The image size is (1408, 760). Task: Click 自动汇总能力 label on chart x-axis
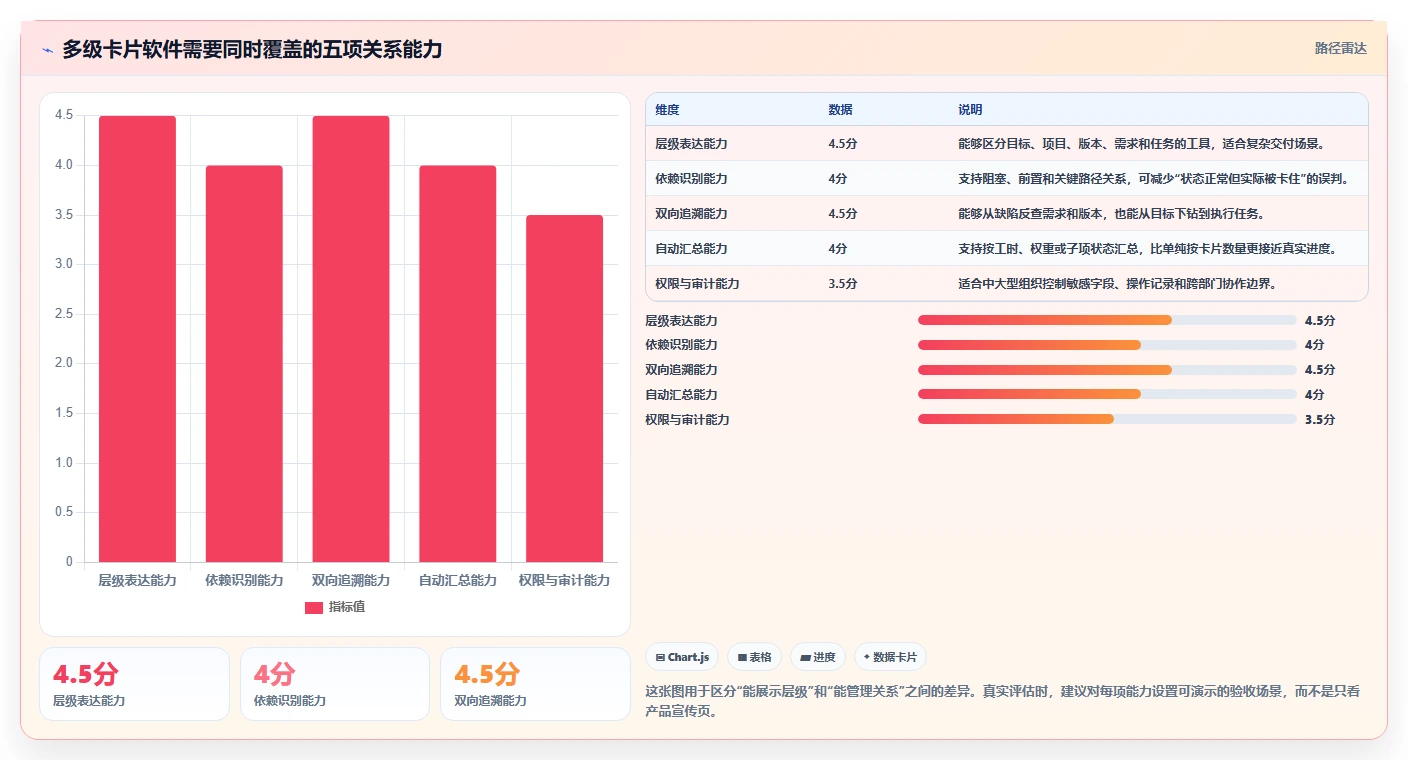[458, 581]
